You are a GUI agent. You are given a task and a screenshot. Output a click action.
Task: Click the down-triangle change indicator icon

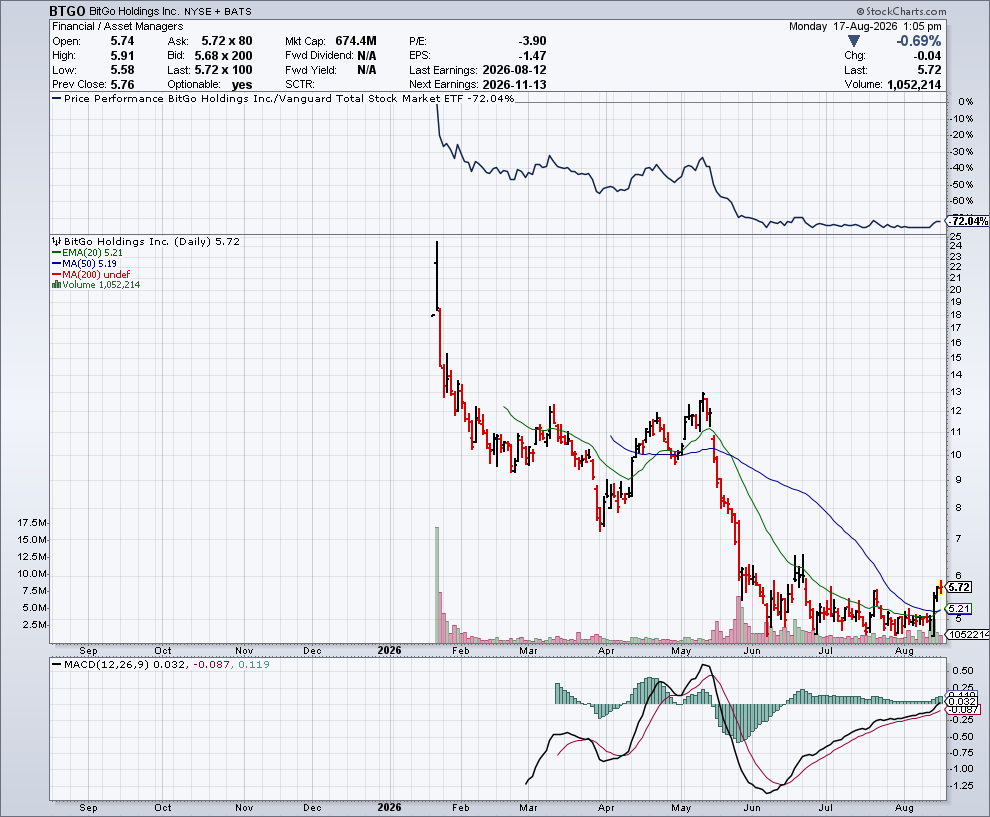click(x=854, y=41)
